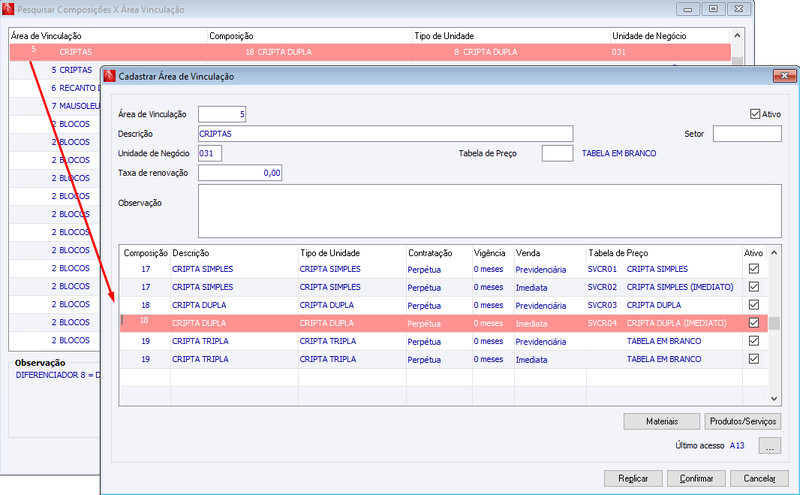800x495 pixels.
Task: Uncheck Ativo for SVCR01 CRIPTA SIMPLES row
Action: click(754, 269)
